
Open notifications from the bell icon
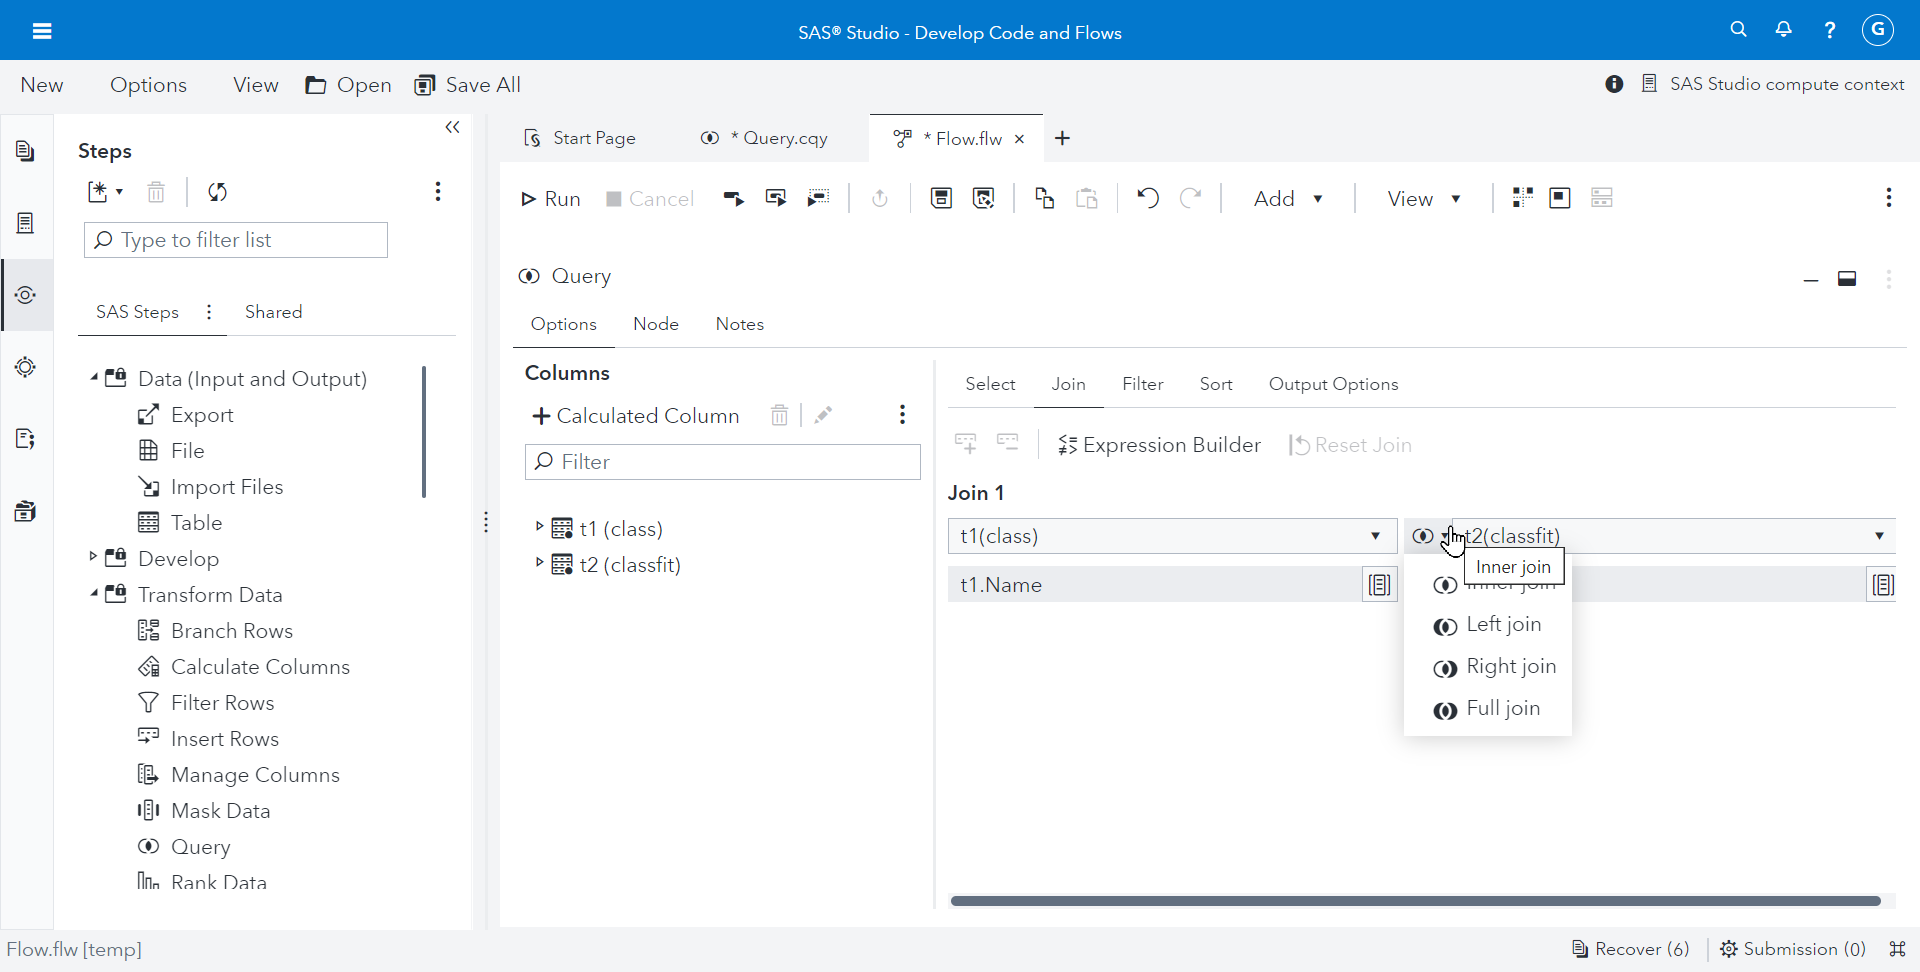pos(1784,29)
